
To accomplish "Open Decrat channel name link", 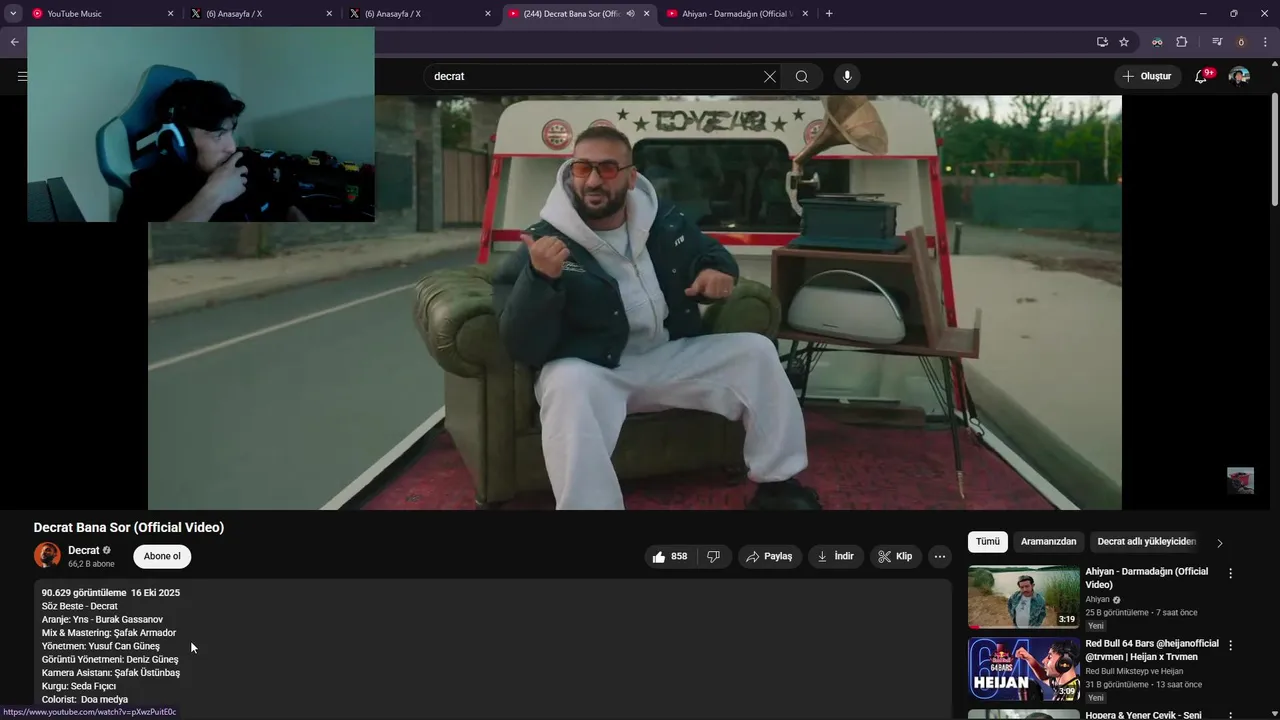I will [x=84, y=550].
